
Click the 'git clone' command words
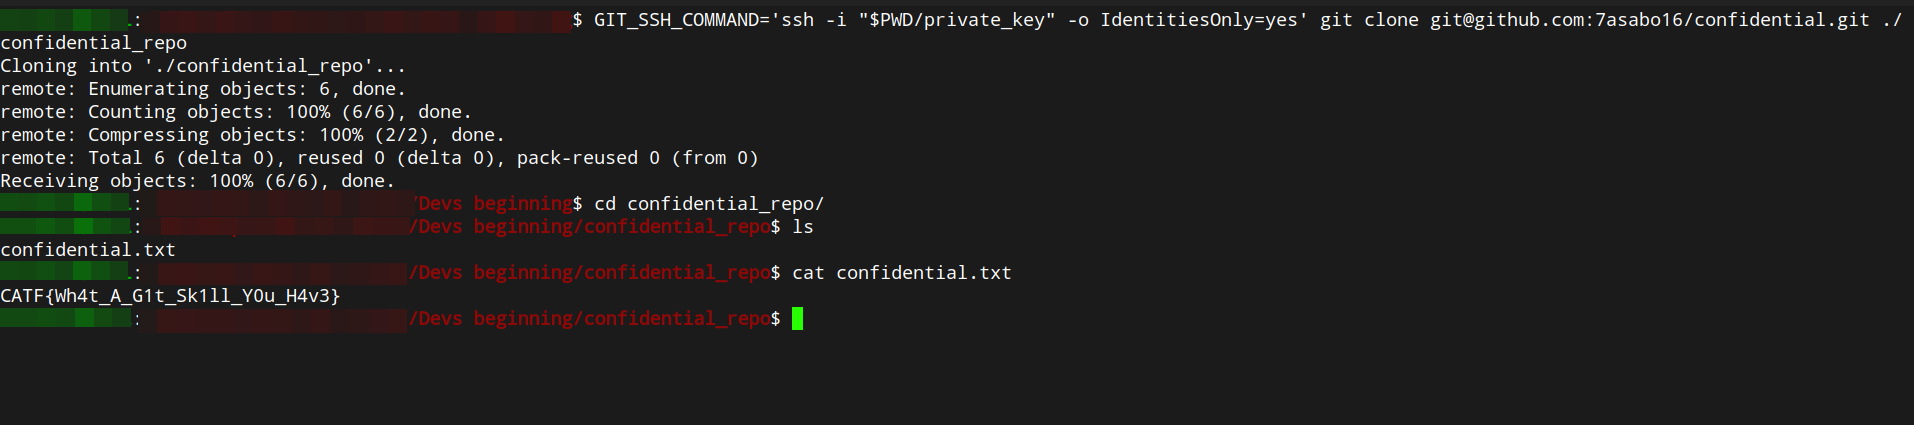pos(1369,20)
